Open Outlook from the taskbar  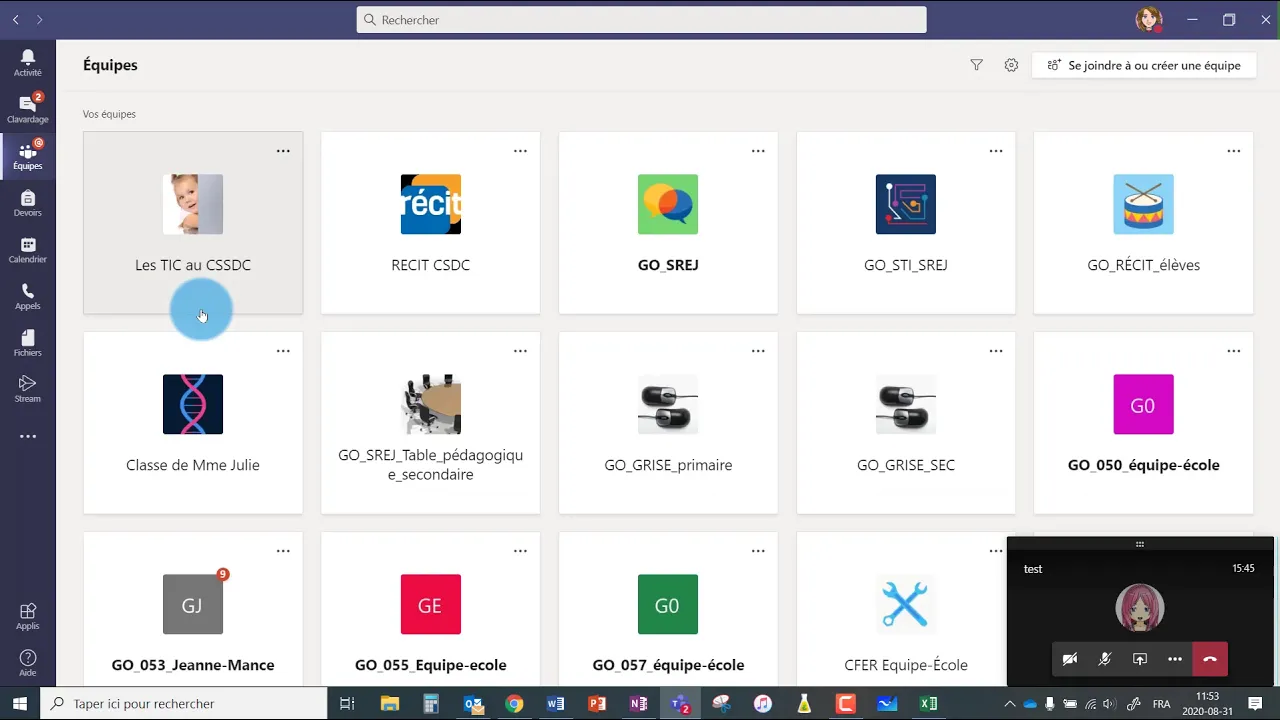tap(473, 704)
